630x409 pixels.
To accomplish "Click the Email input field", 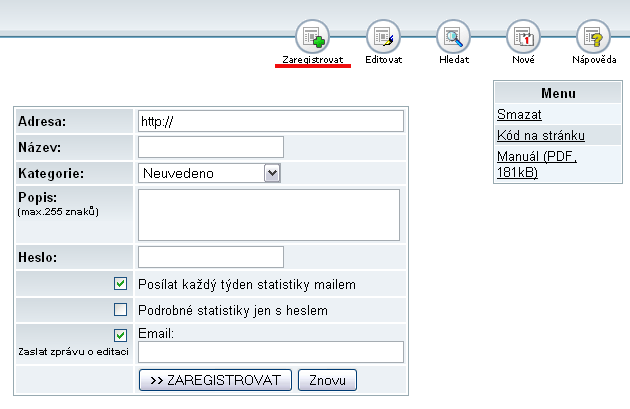I will [x=270, y=352].
